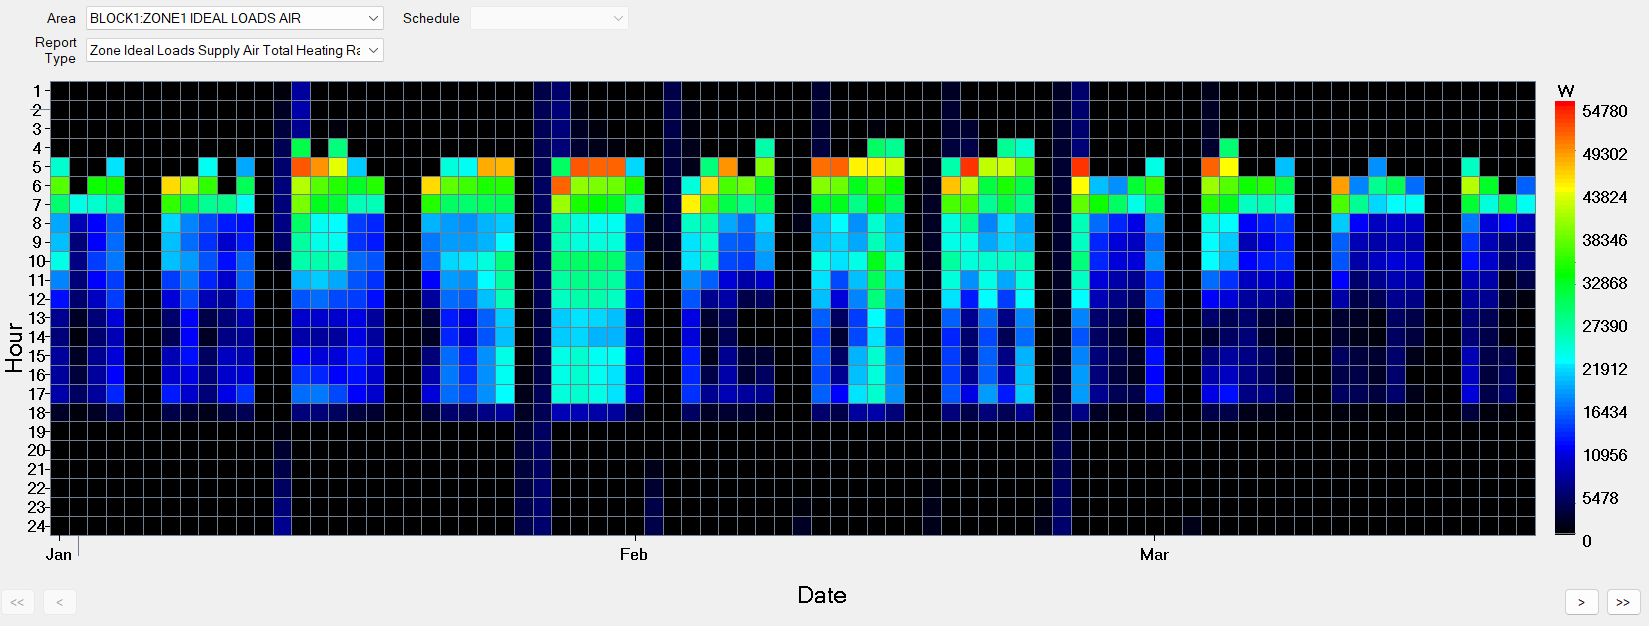
Task: Click the Jan marker on the date axis
Action: [x=59, y=554]
